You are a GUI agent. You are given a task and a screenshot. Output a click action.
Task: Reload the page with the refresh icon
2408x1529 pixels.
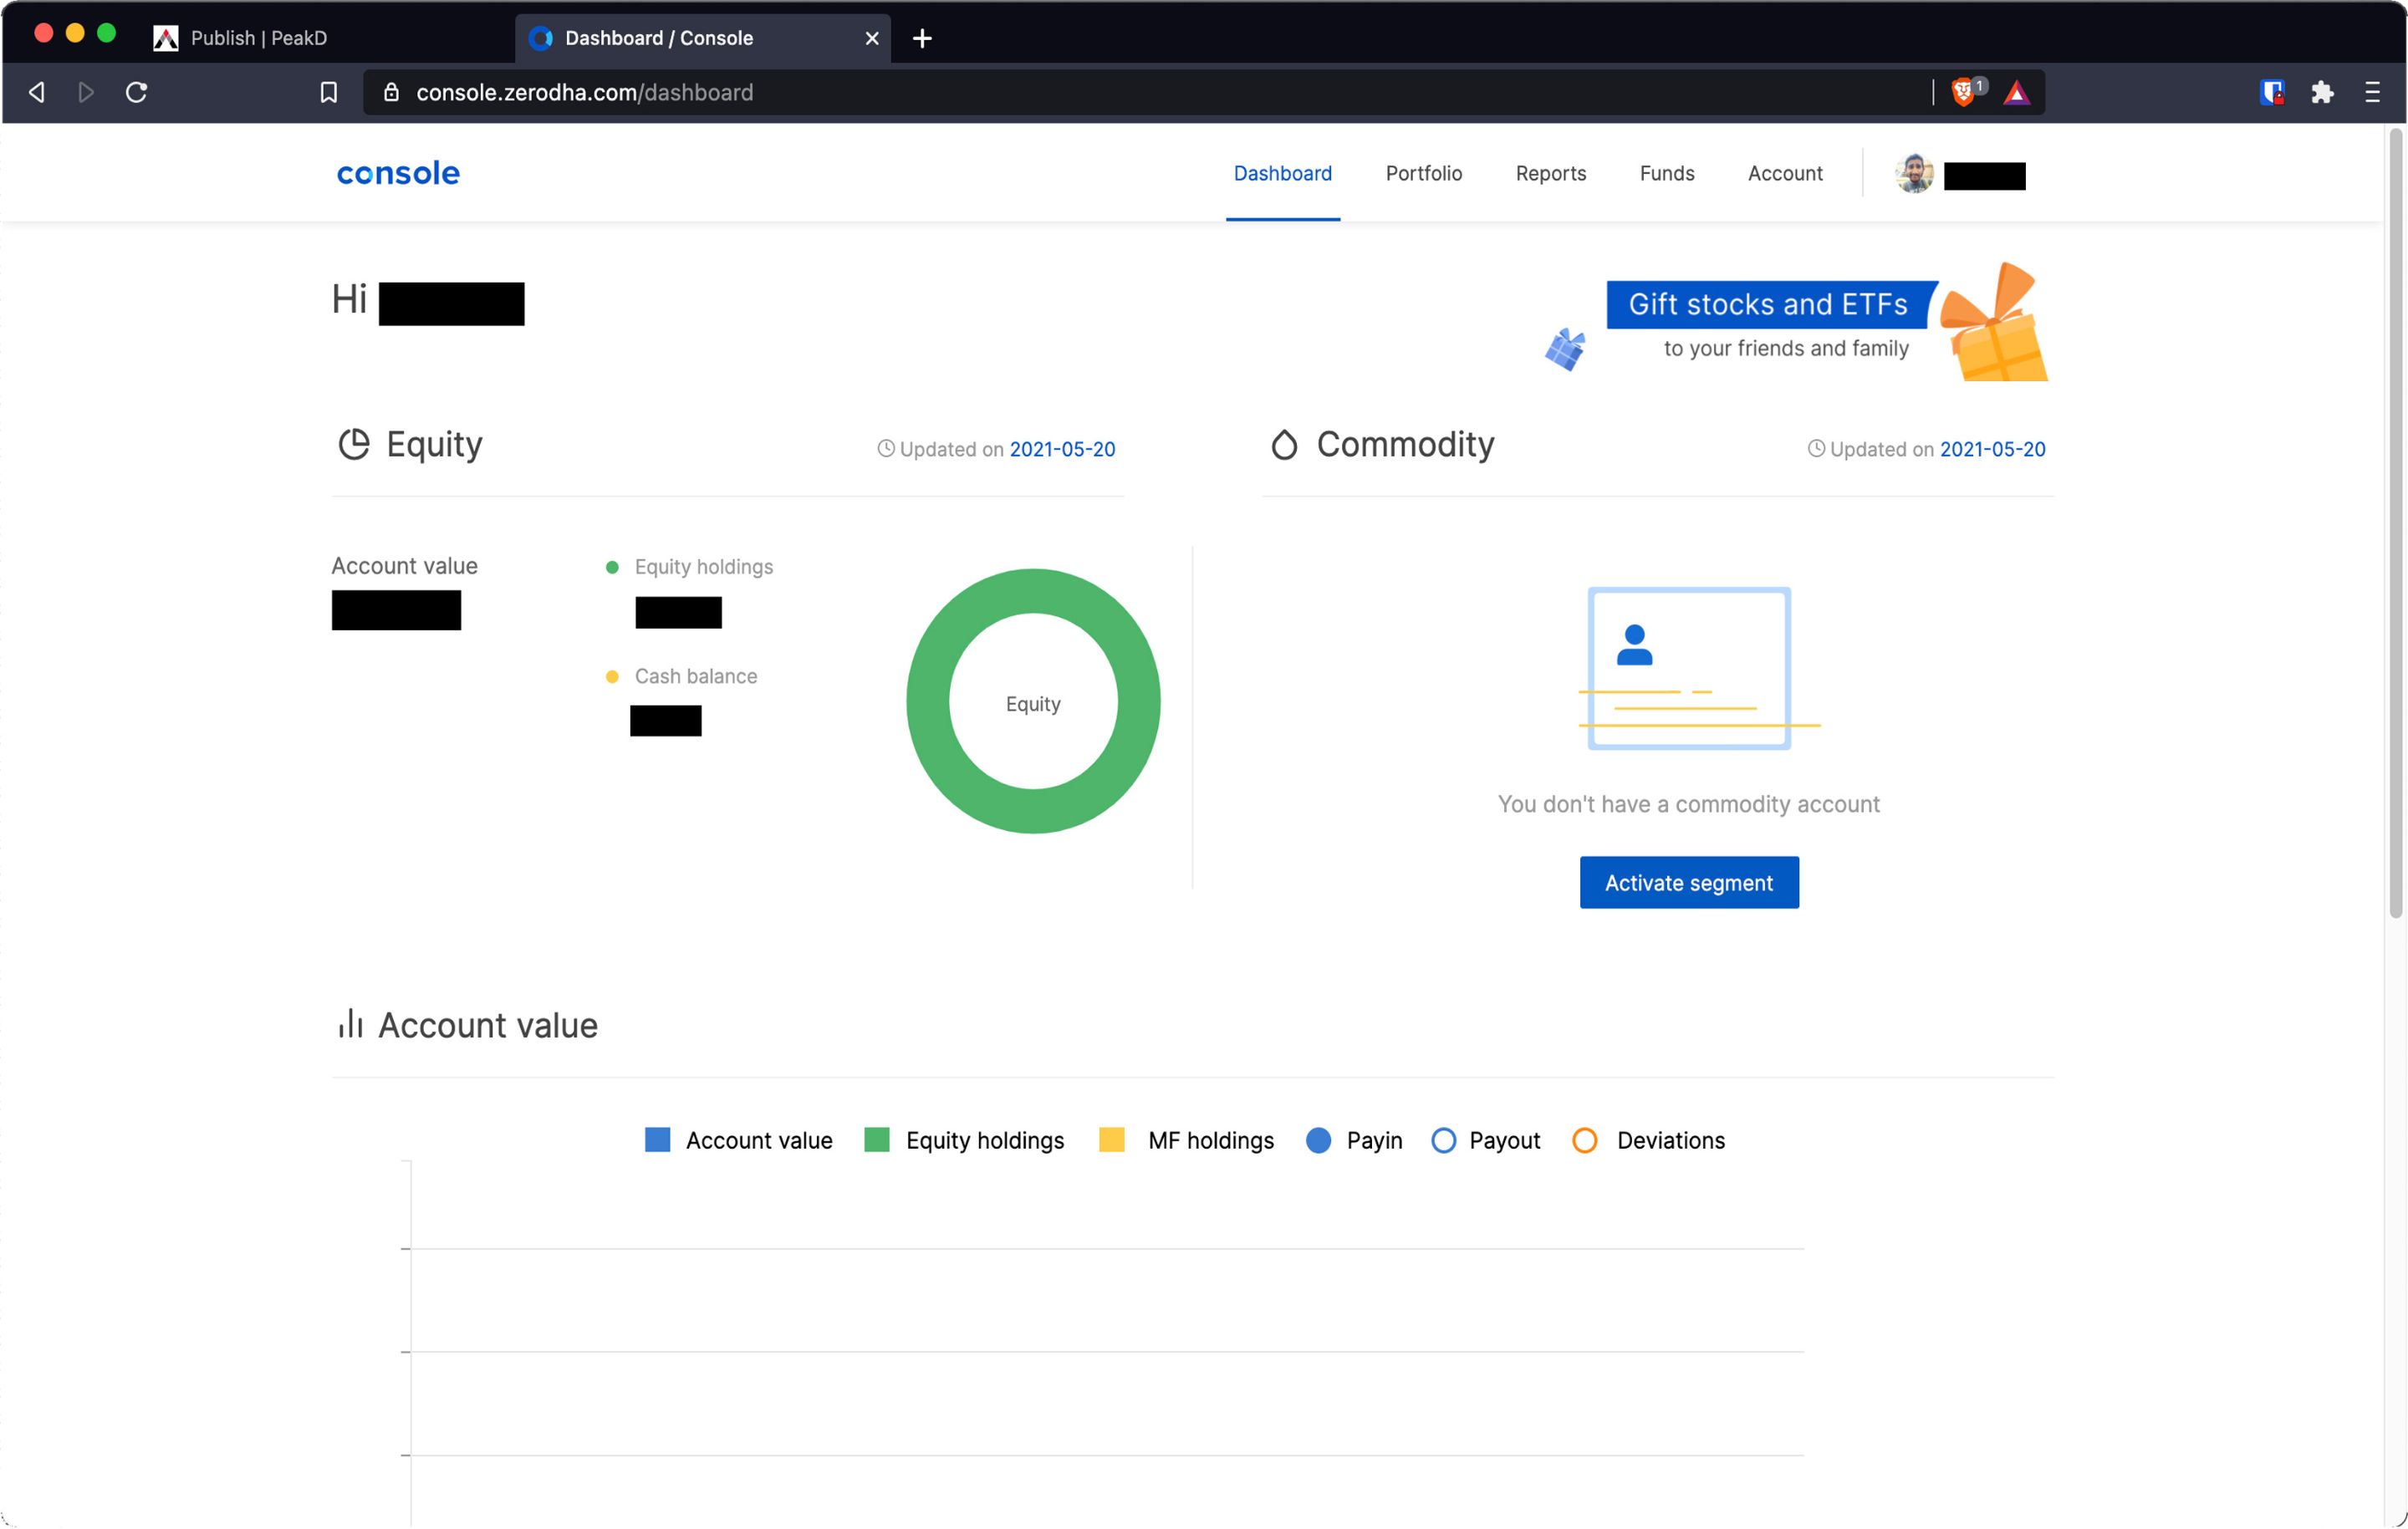click(136, 92)
